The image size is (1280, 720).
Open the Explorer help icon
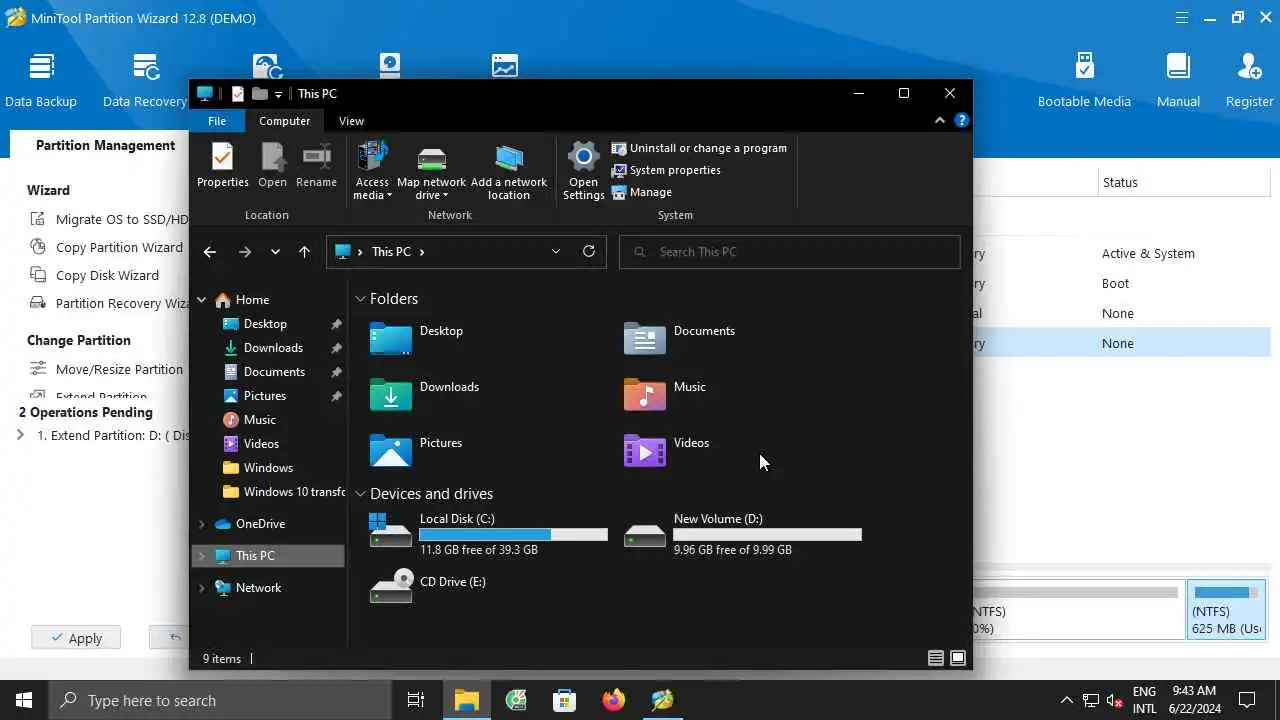click(961, 120)
